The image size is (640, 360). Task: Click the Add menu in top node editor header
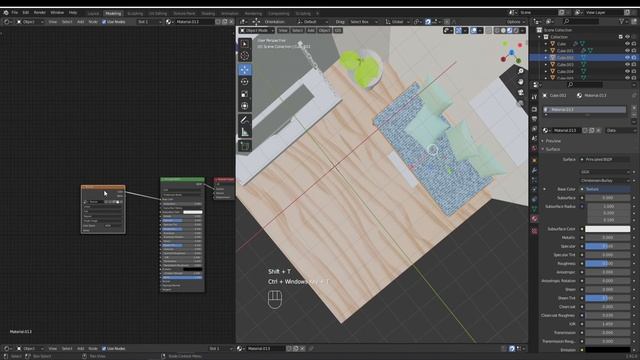tap(80, 22)
